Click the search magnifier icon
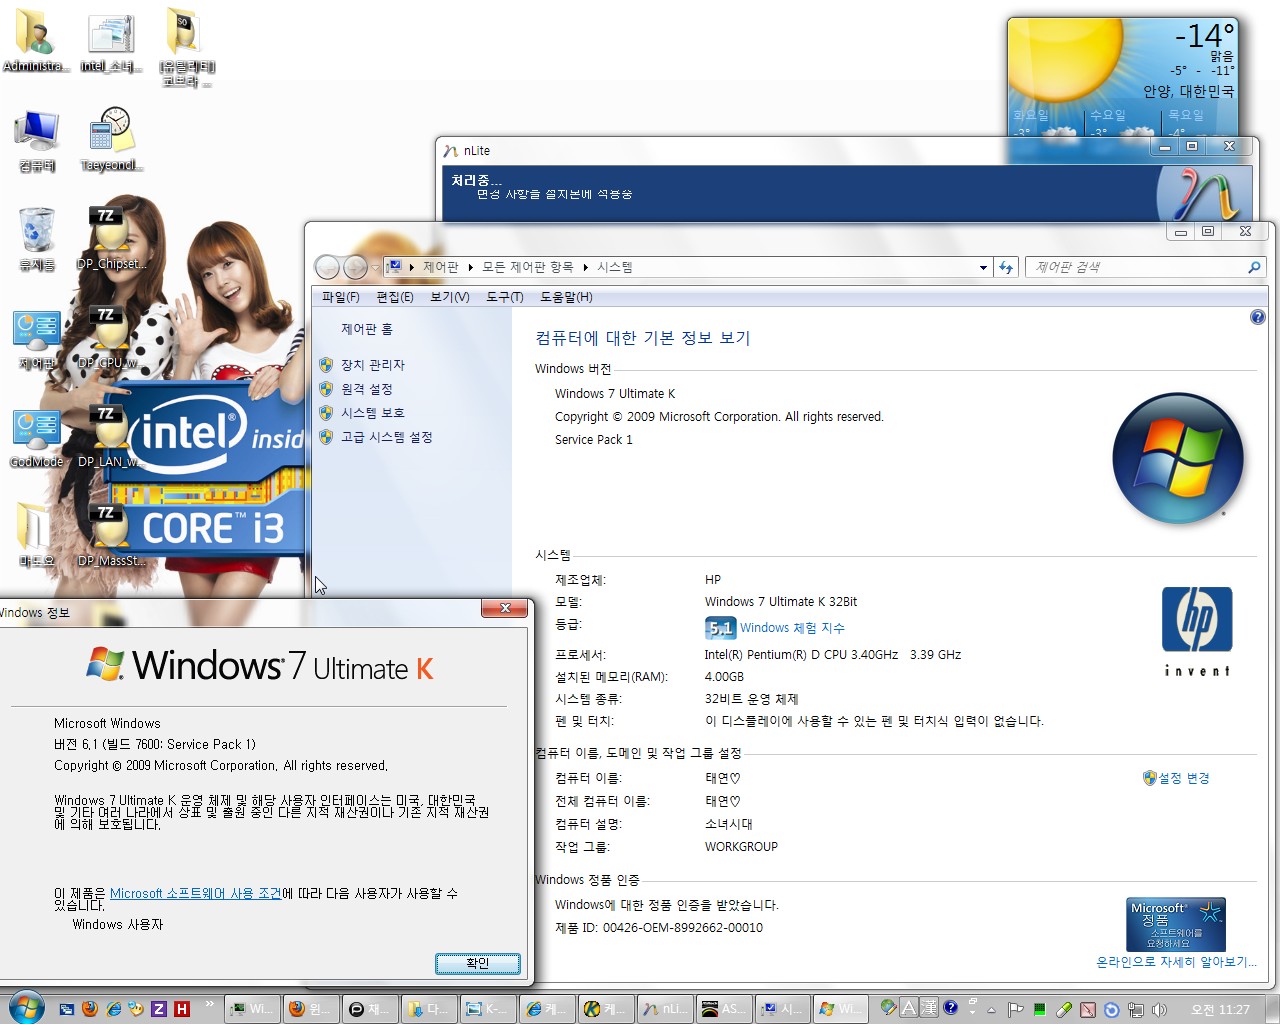The width and height of the screenshot is (1280, 1024). [x=1254, y=267]
